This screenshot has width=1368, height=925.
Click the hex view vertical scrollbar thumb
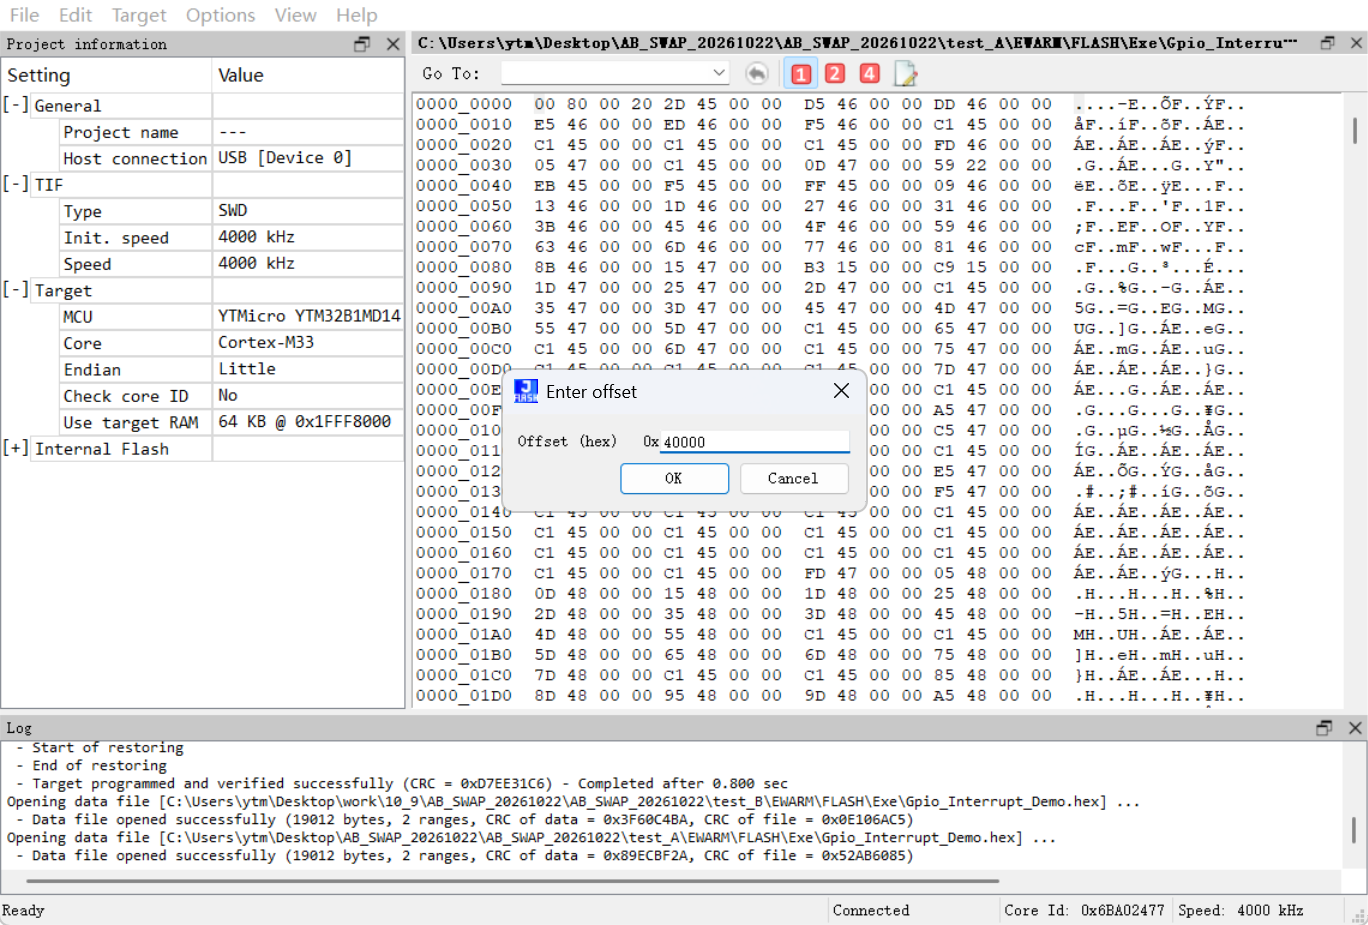coord(1355,131)
